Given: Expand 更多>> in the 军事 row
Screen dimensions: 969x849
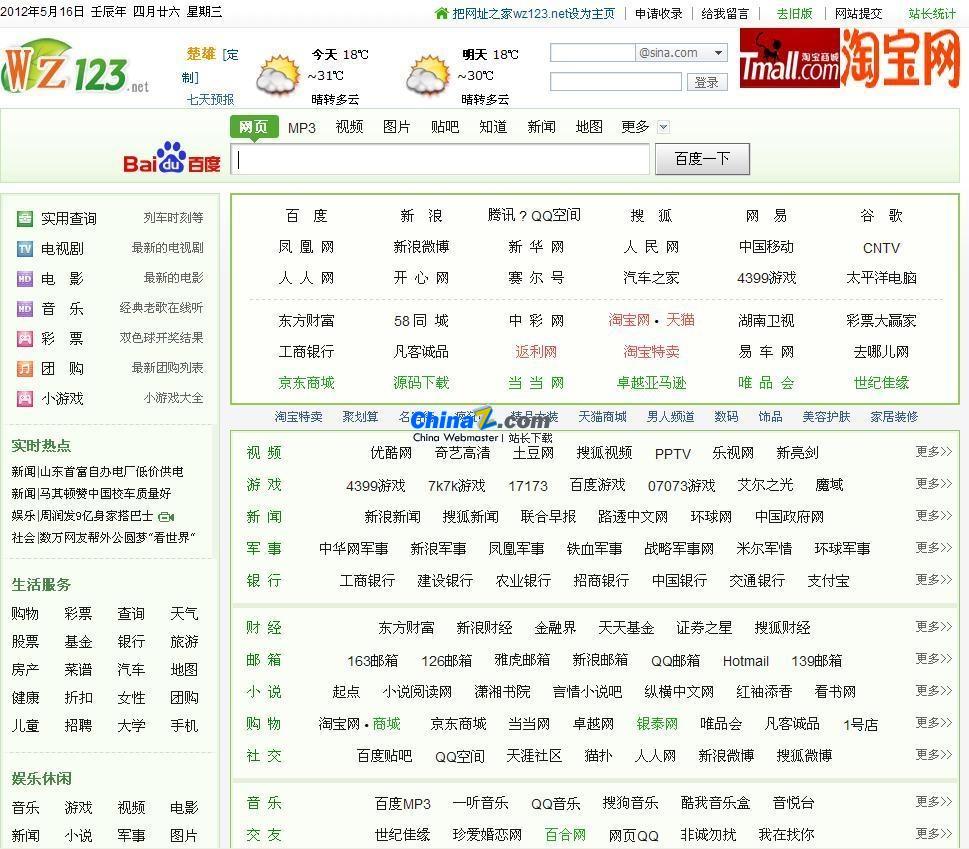Looking at the screenshot, I should tap(933, 547).
